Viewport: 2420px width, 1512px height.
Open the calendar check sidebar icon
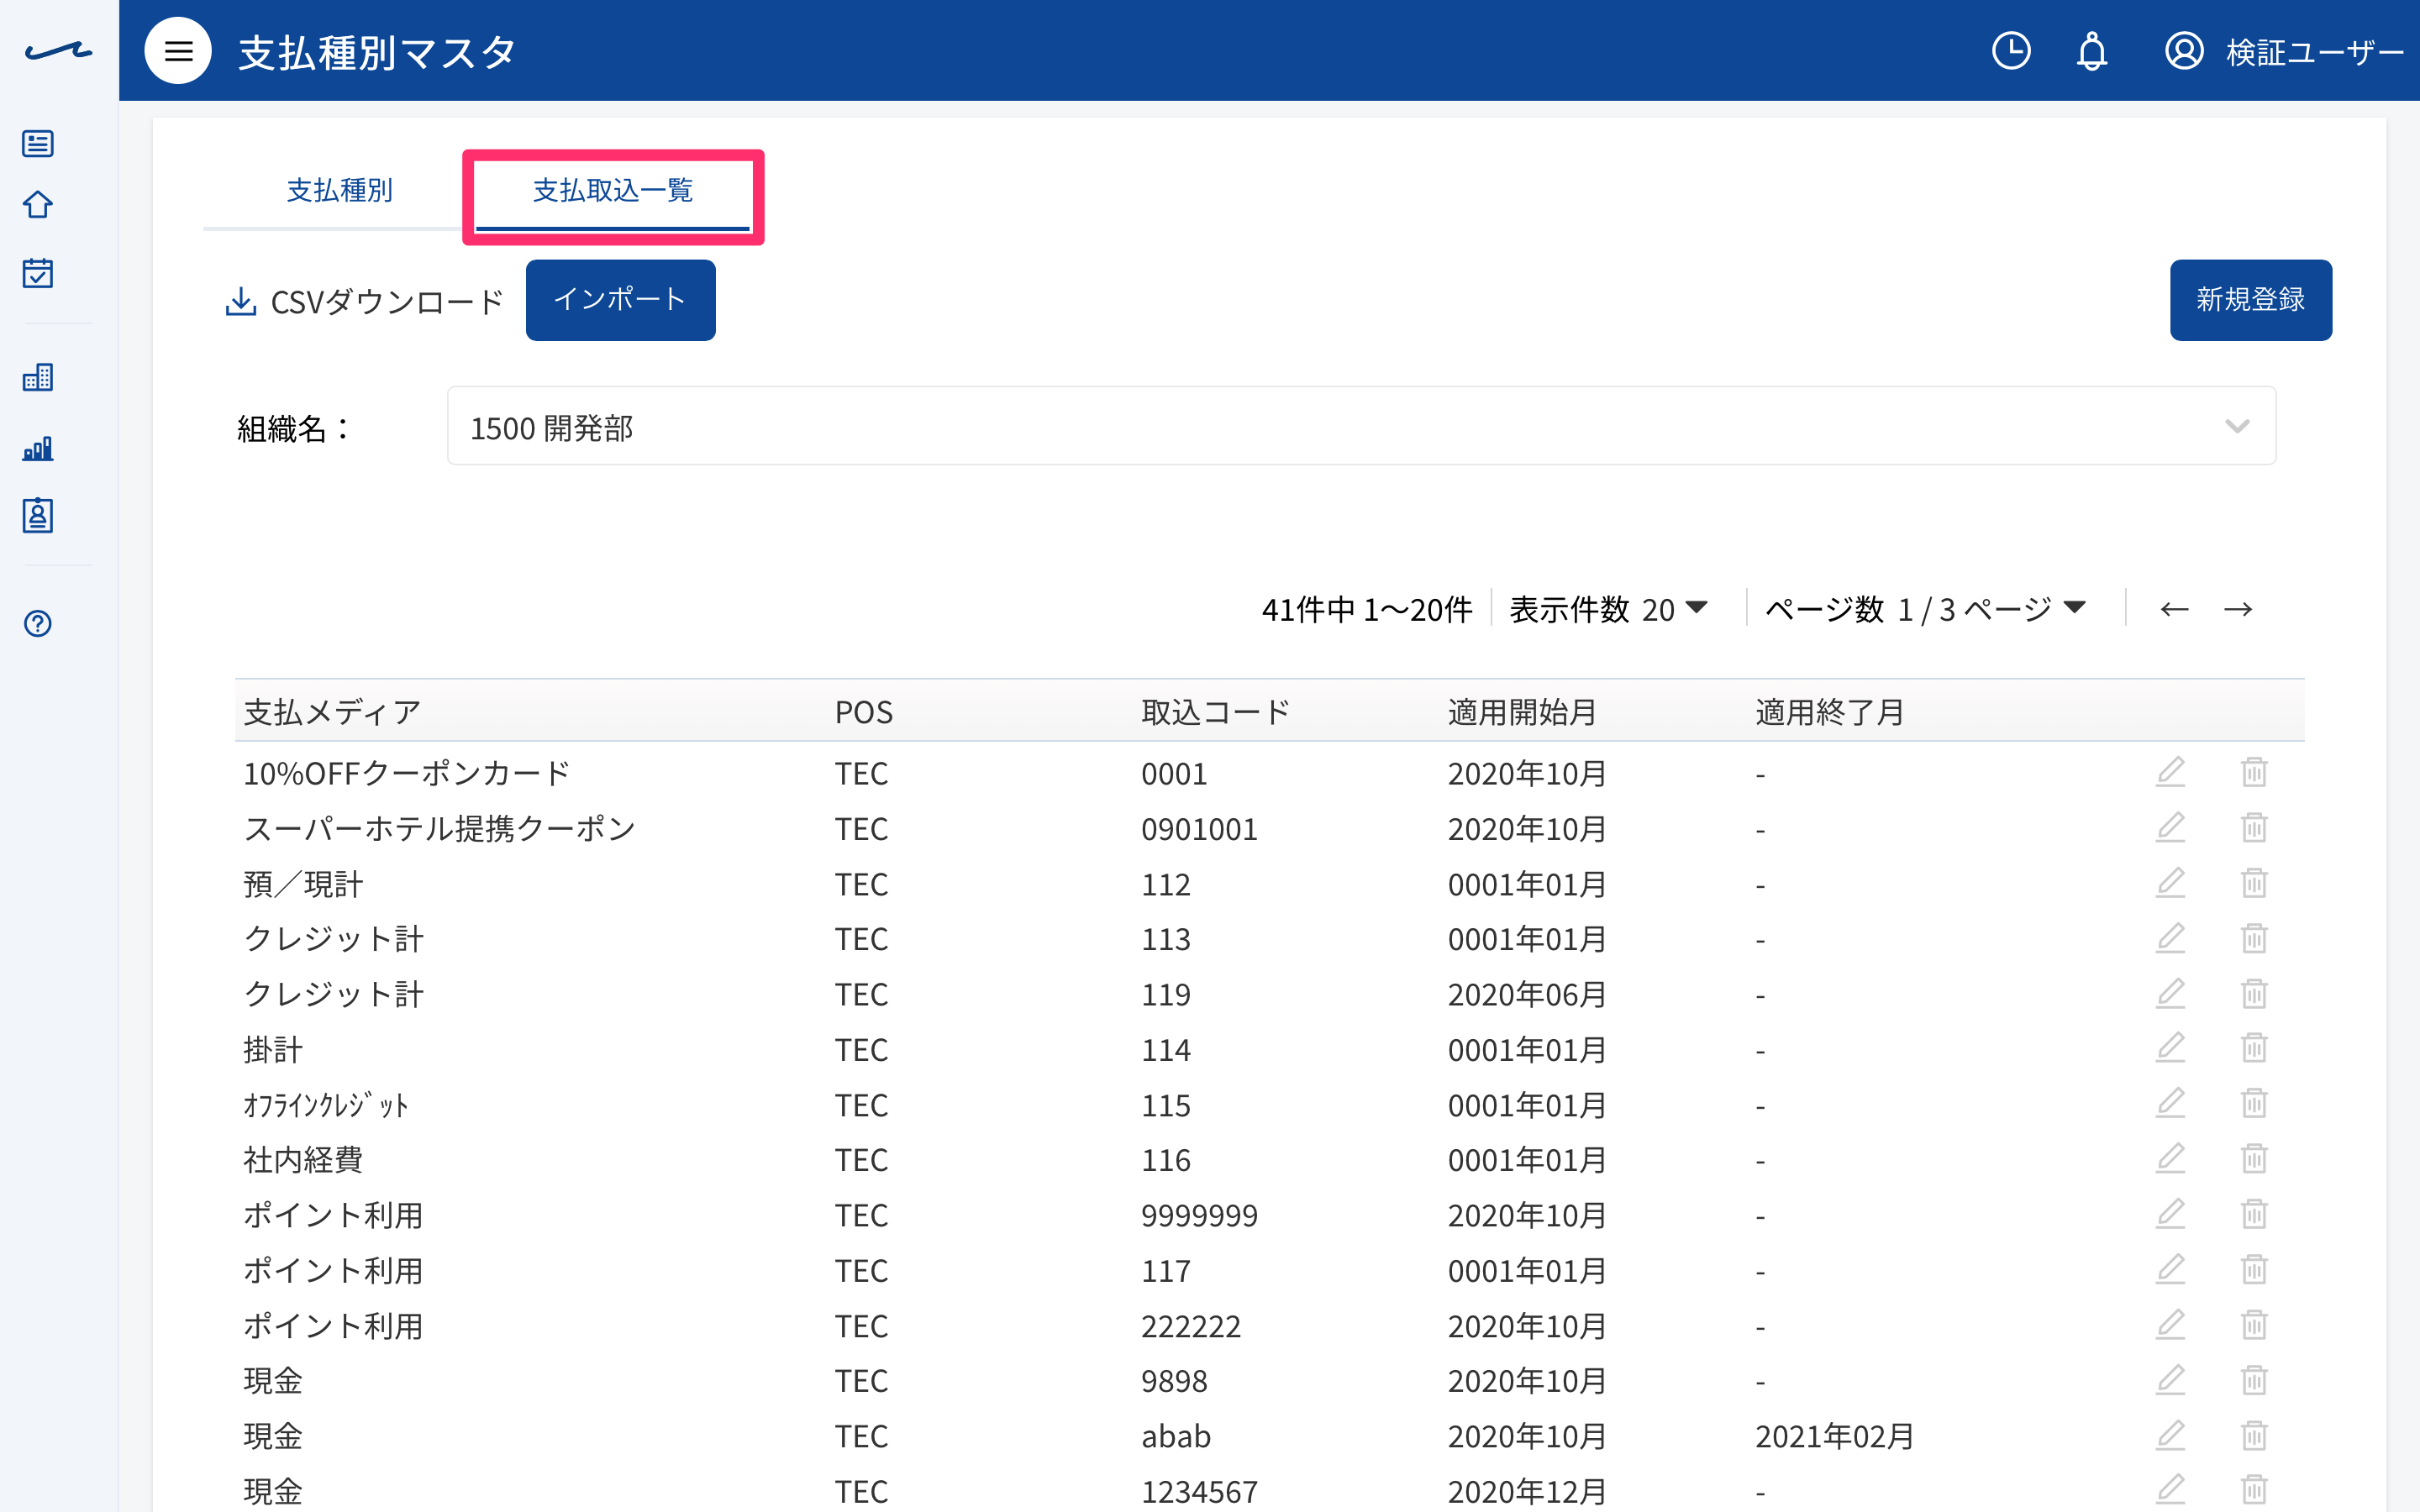point(38,273)
